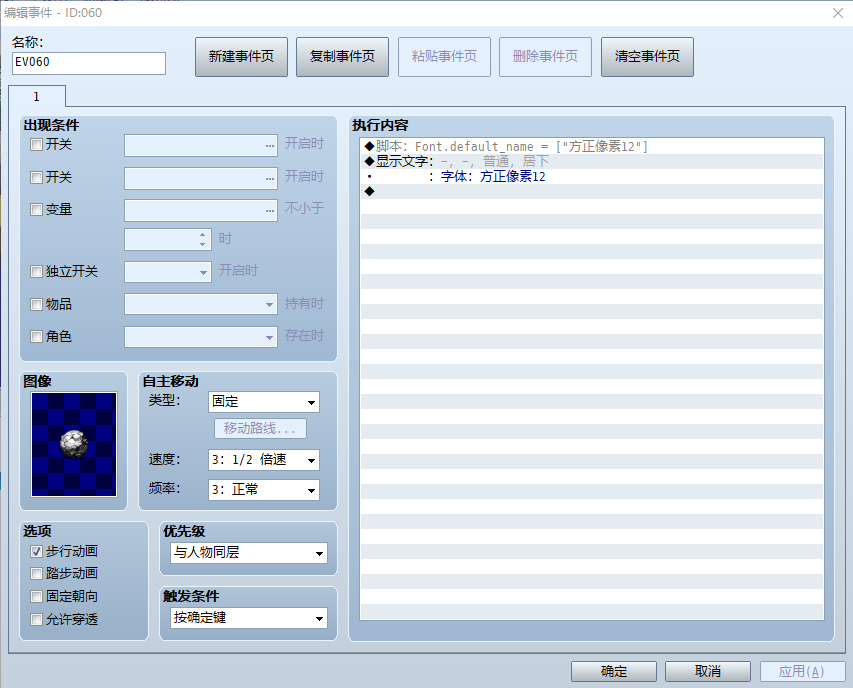Enable the 独立开关 condition checkbox
This screenshot has width=853, height=688.
point(36,271)
